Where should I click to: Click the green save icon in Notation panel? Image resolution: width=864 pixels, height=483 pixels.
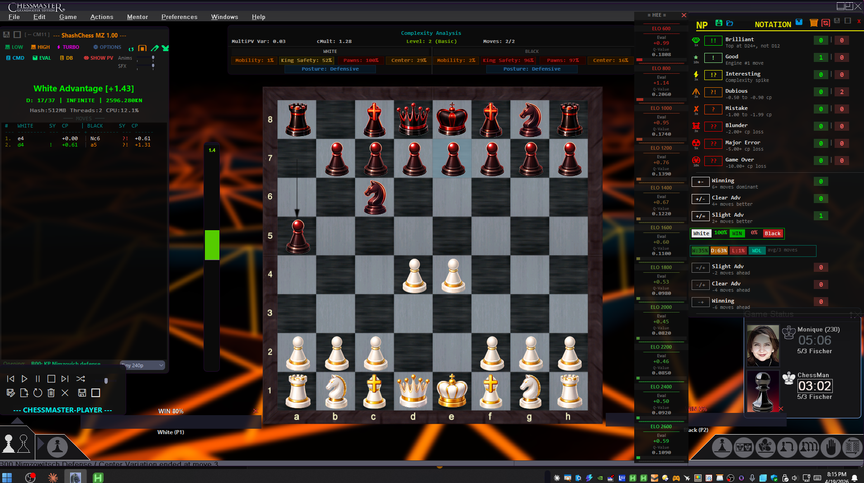[719, 23]
